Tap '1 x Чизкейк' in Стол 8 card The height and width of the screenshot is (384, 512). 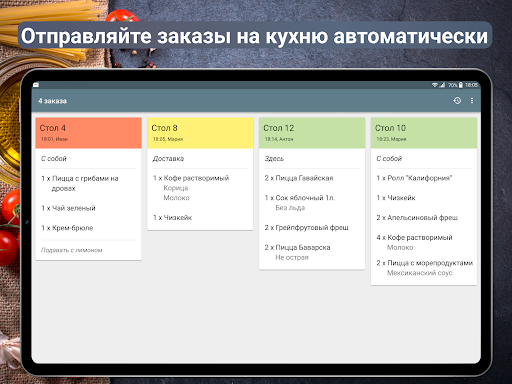tap(172, 218)
